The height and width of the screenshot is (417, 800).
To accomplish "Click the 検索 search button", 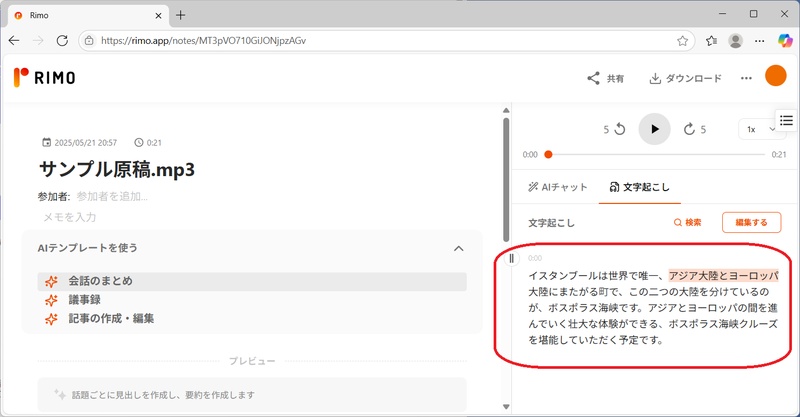I will 688,223.
